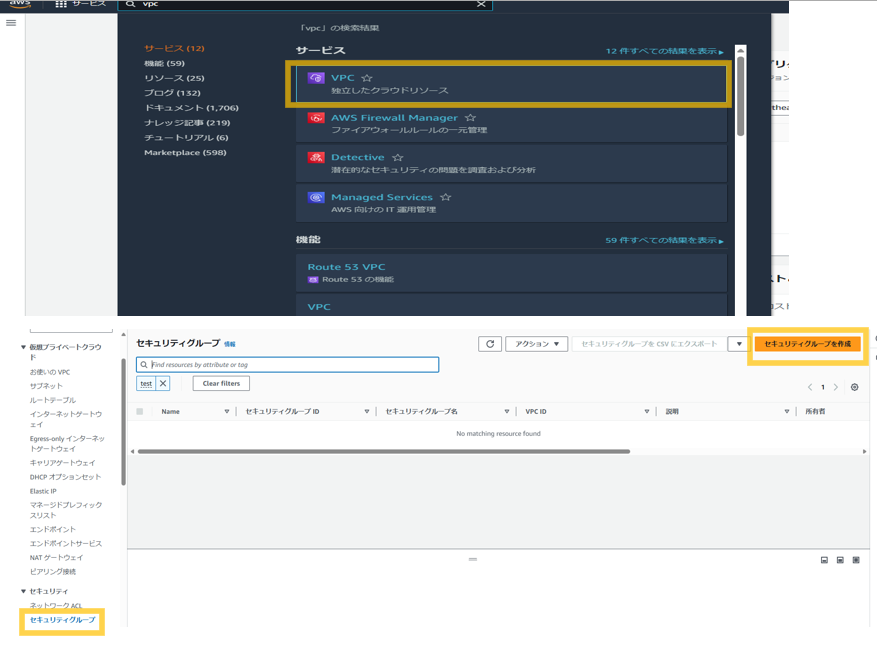The image size is (877, 658).
Task: Favorite the VPC service star
Action: click(x=367, y=78)
